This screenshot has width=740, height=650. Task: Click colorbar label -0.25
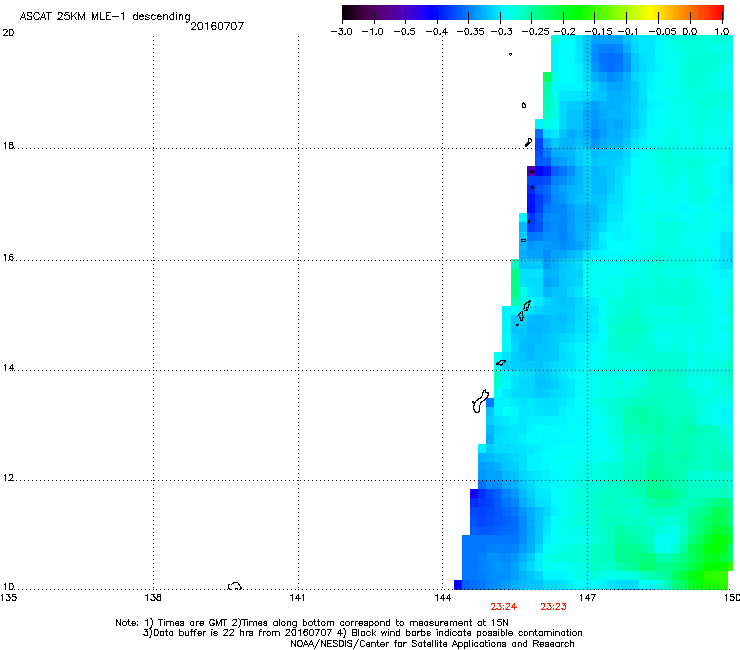(x=535, y=32)
